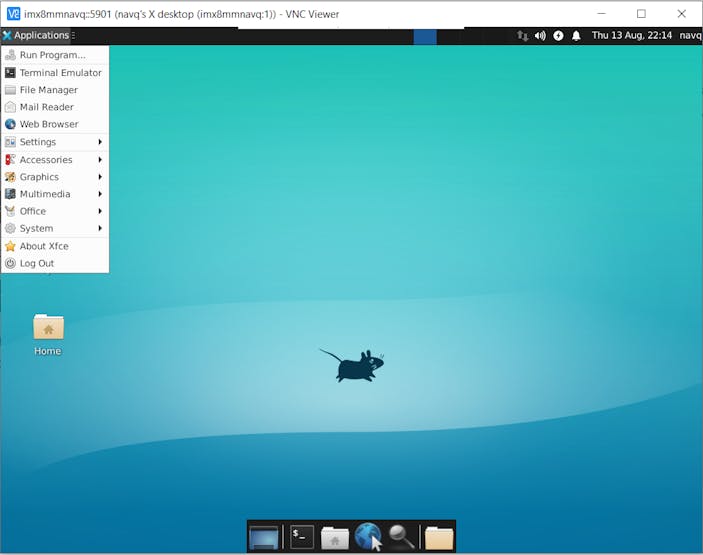Click the System gear menu icon
Screen dimensions: 703x555
tap(10, 229)
